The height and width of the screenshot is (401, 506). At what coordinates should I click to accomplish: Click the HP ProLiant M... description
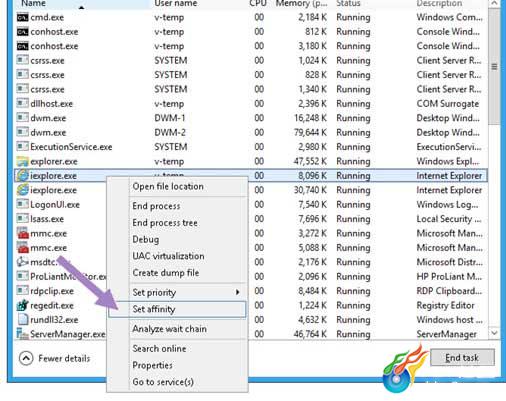(x=449, y=277)
